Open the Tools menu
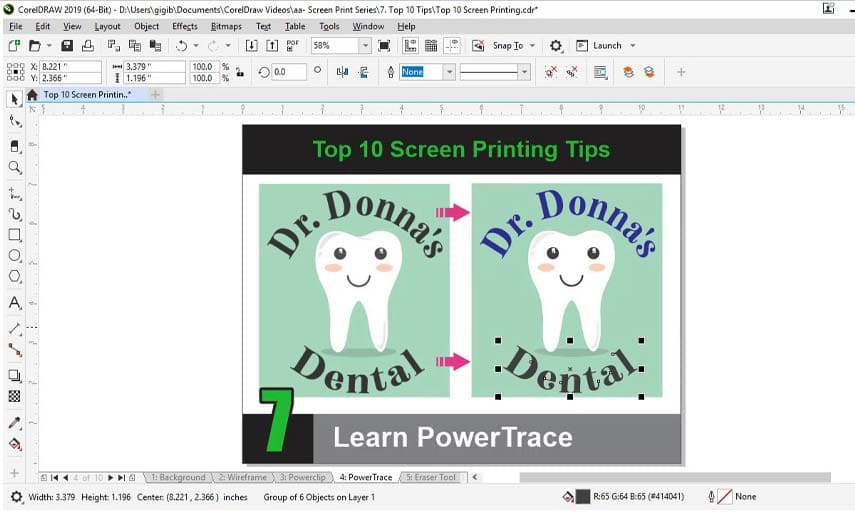Viewport: 855px width, 513px height. 329,26
